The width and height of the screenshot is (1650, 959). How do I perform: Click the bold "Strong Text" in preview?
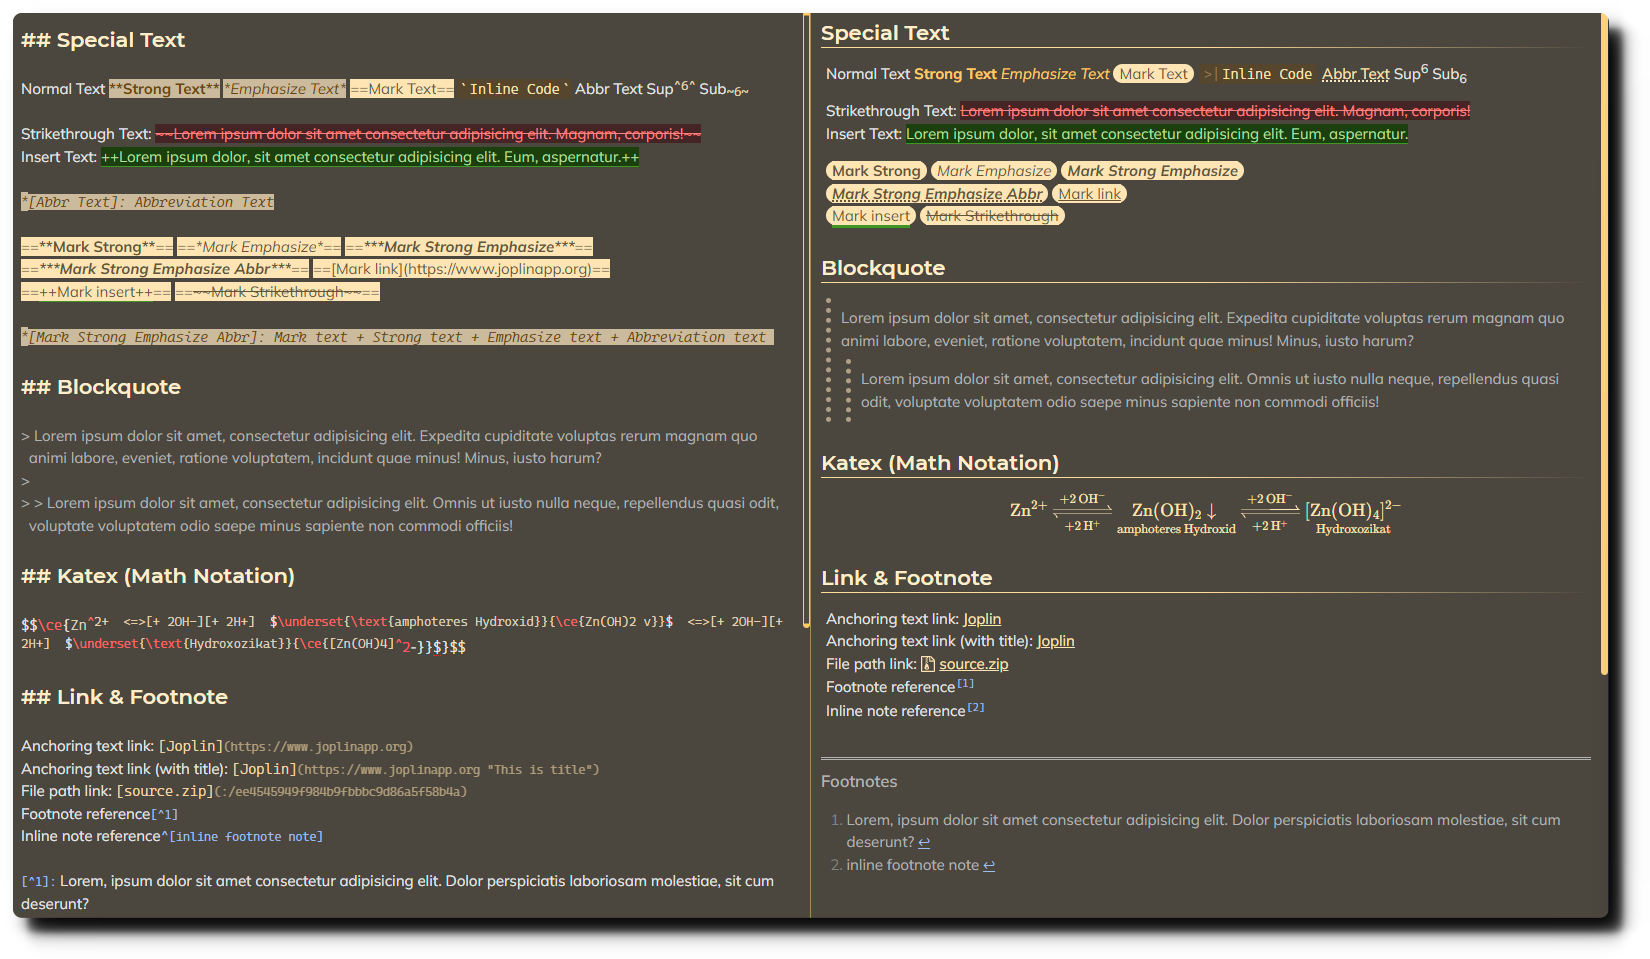(955, 74)
